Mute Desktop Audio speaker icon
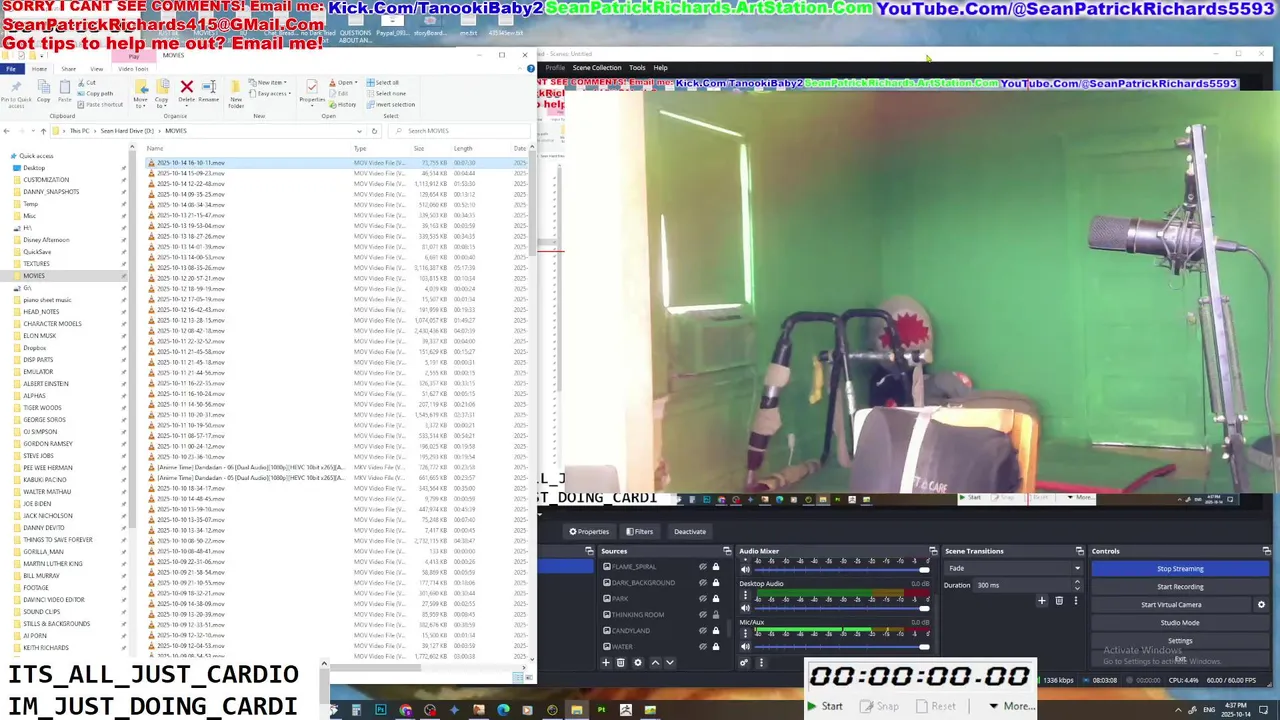Screen dimensions: 1280x720 tap(745, 608)
